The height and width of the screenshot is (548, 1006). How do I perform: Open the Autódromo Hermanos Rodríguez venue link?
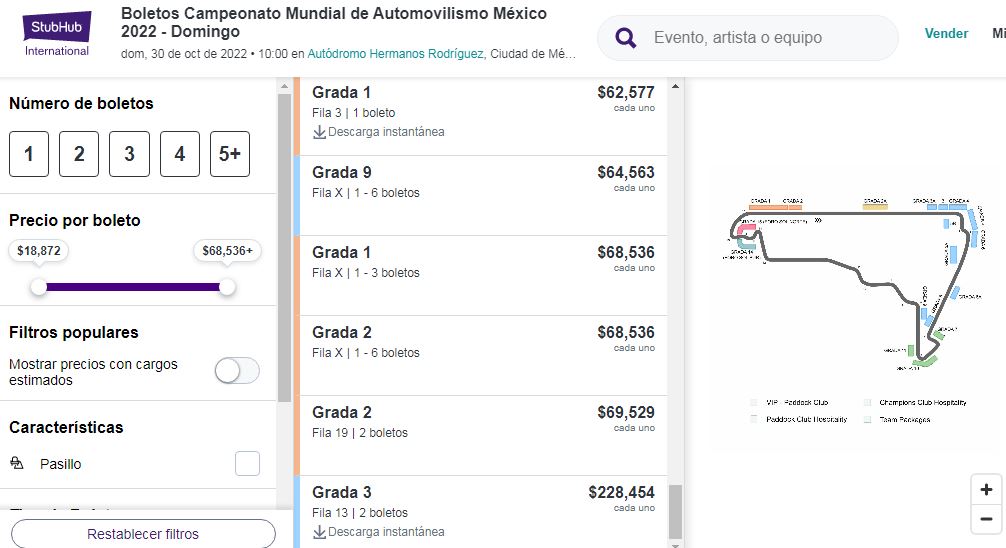click(x=395, y=54)
